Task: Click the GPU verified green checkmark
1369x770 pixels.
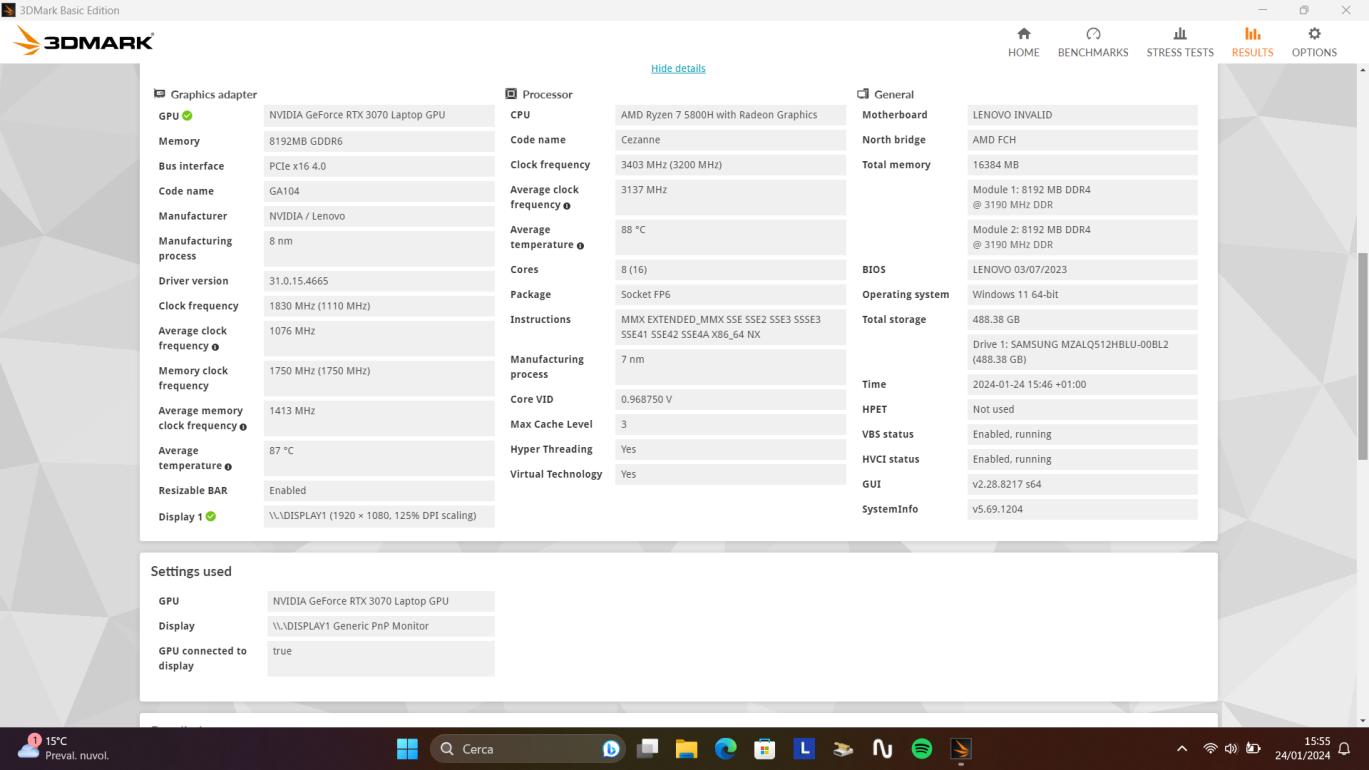Action: [185, 116]
